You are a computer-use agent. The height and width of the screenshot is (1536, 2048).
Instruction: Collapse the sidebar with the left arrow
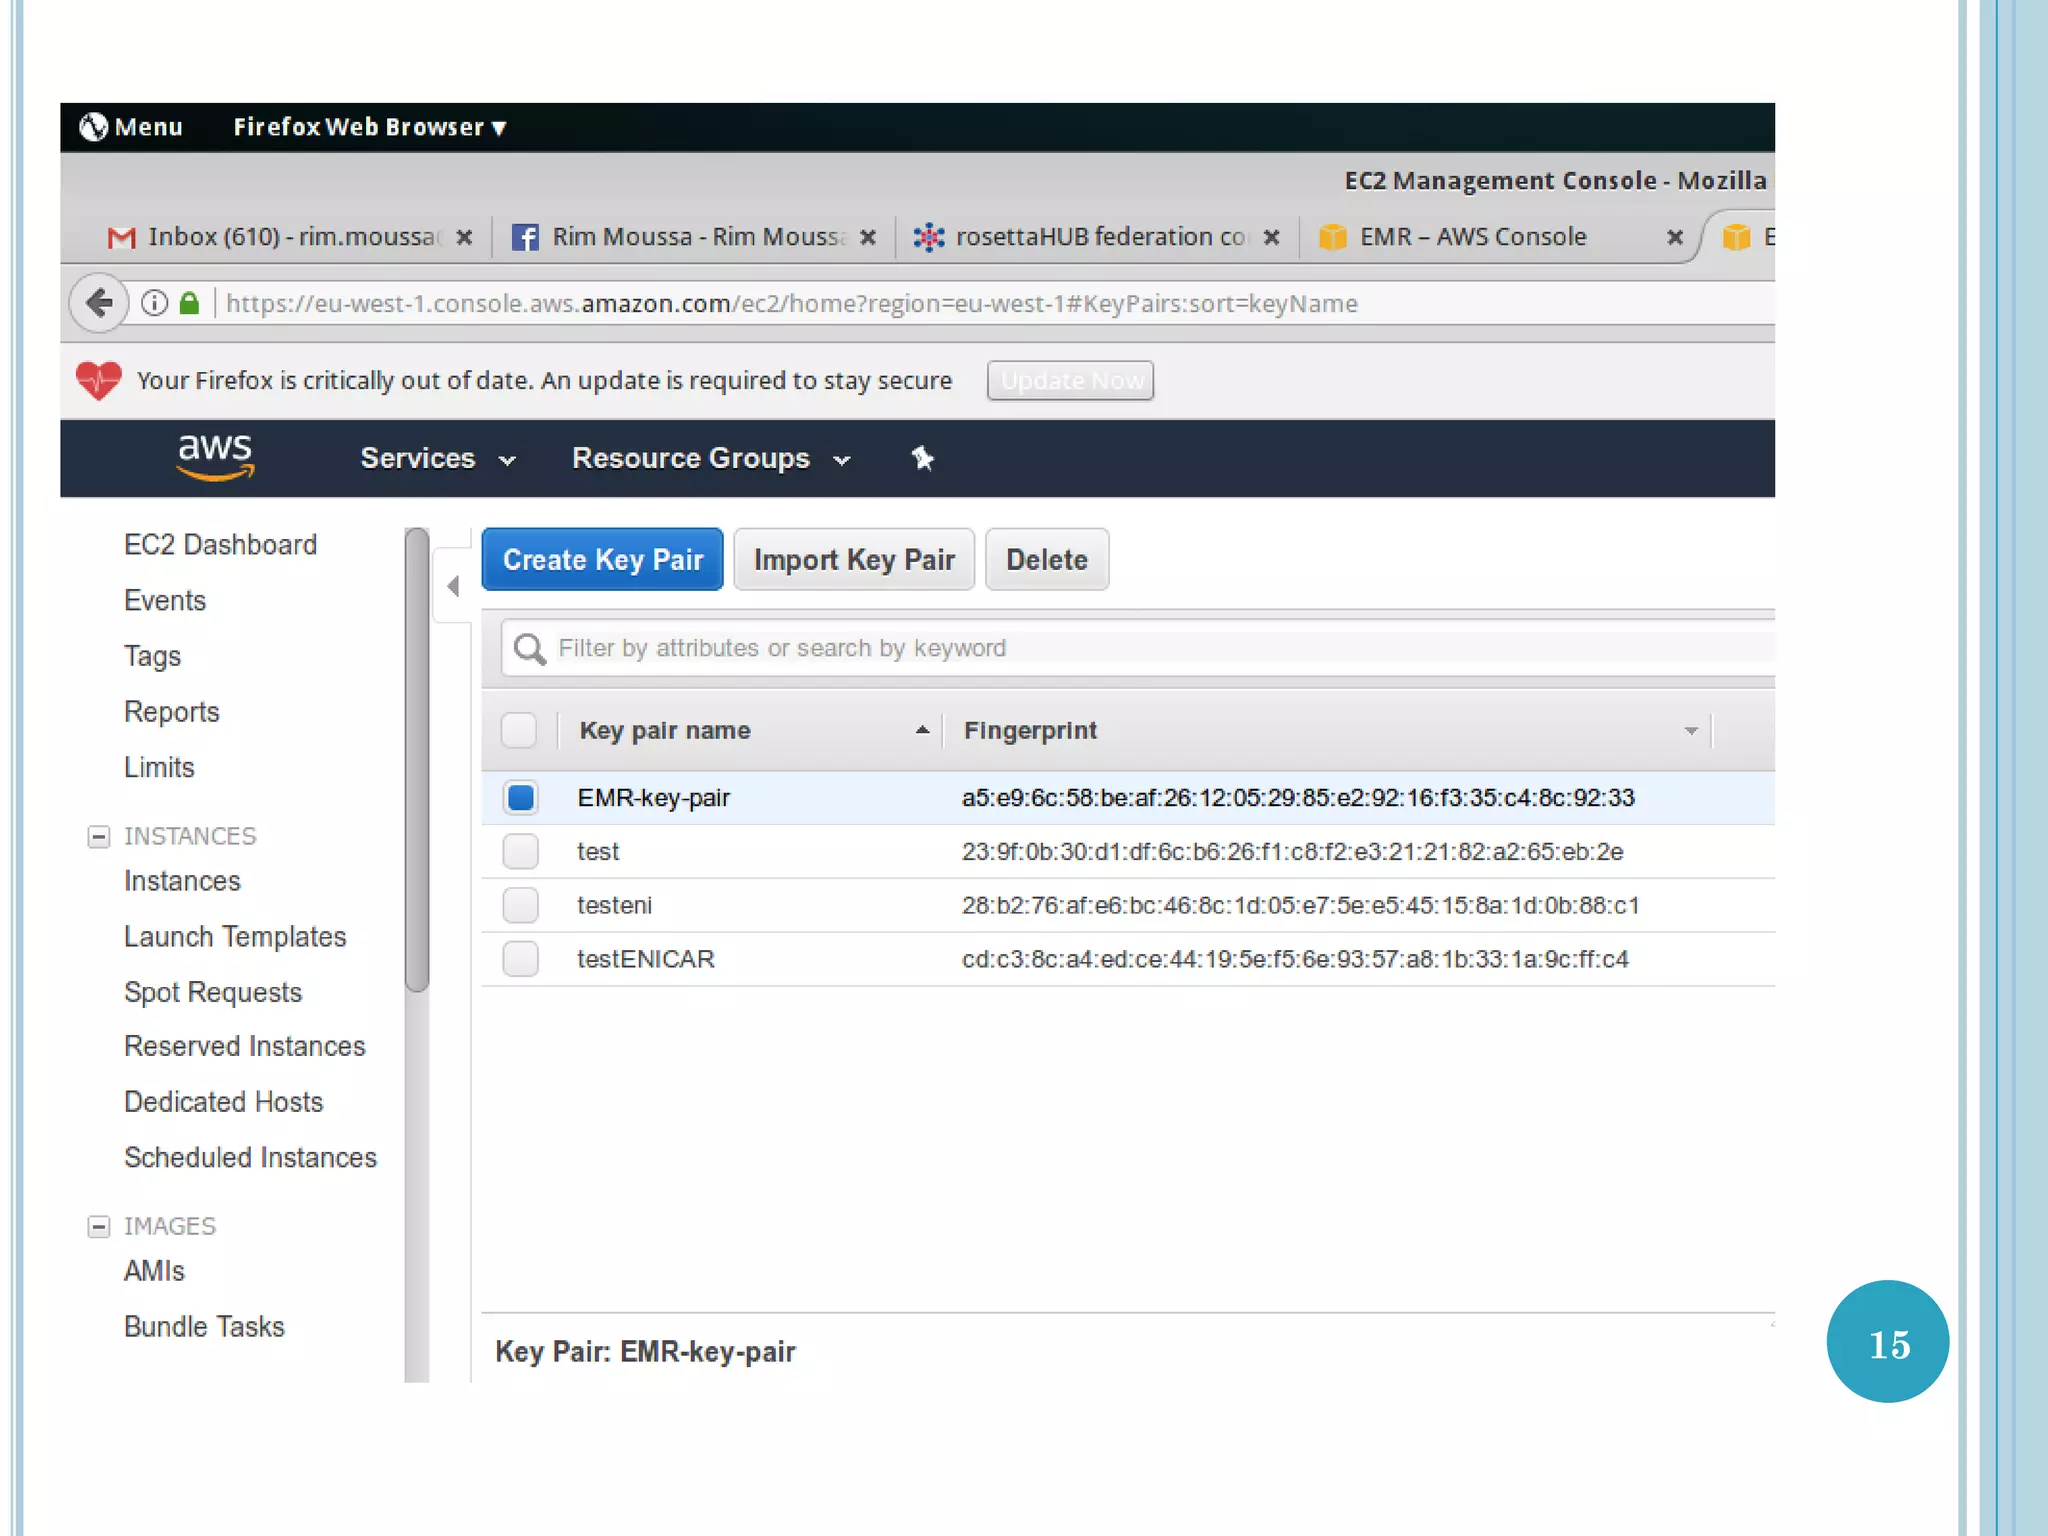pos(453,586)
